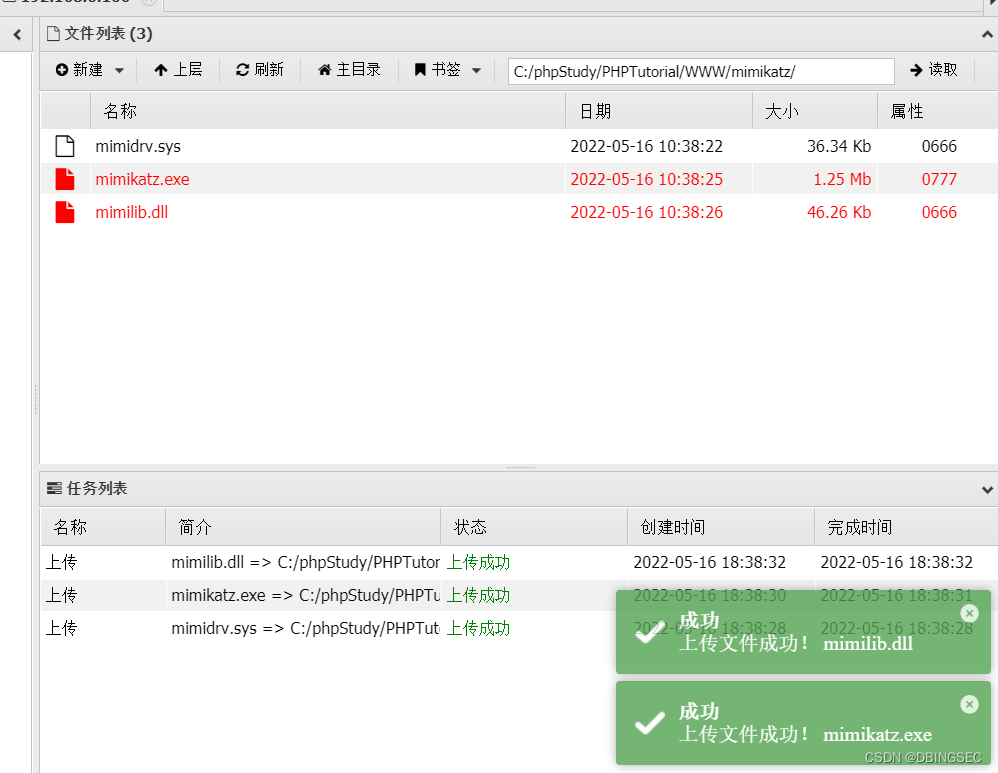
Task: Click 上传成功 status in mimilib.dll row
Action: [478, 562]
